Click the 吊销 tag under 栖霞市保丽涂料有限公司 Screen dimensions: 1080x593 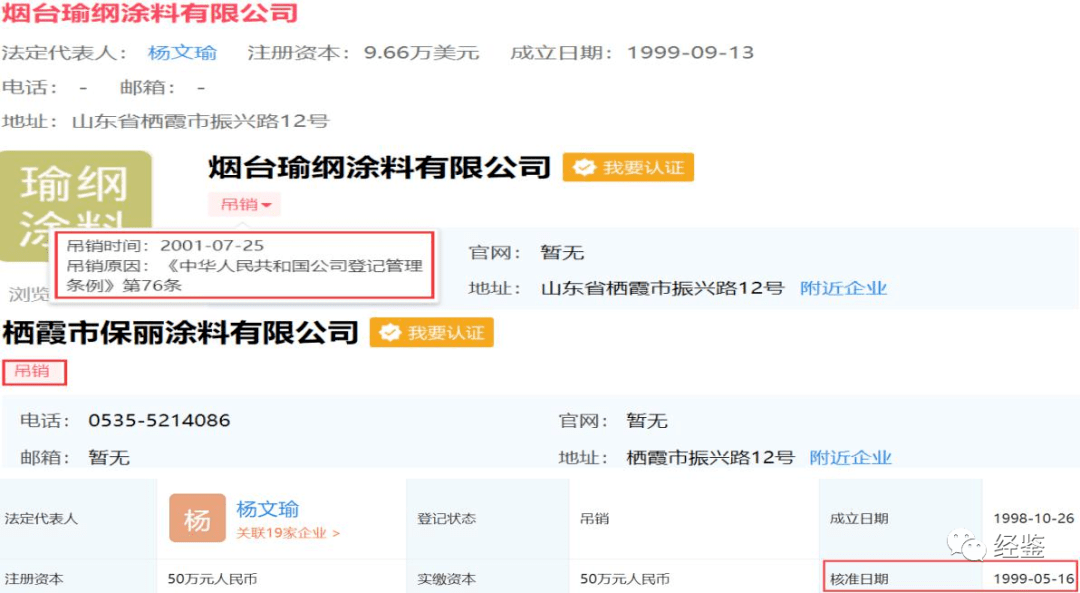33,372
